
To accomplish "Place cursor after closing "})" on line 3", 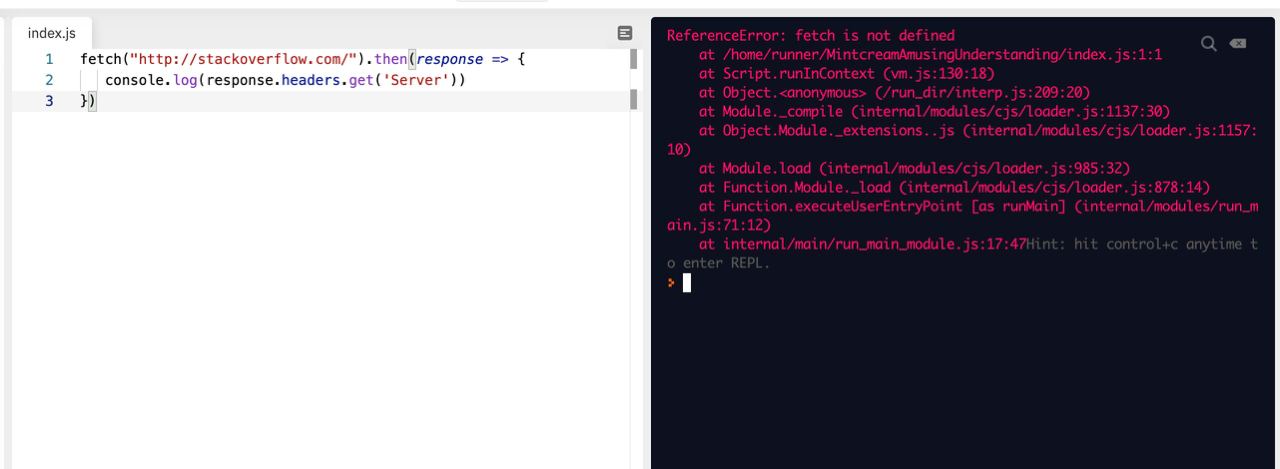I will [96, 101].
